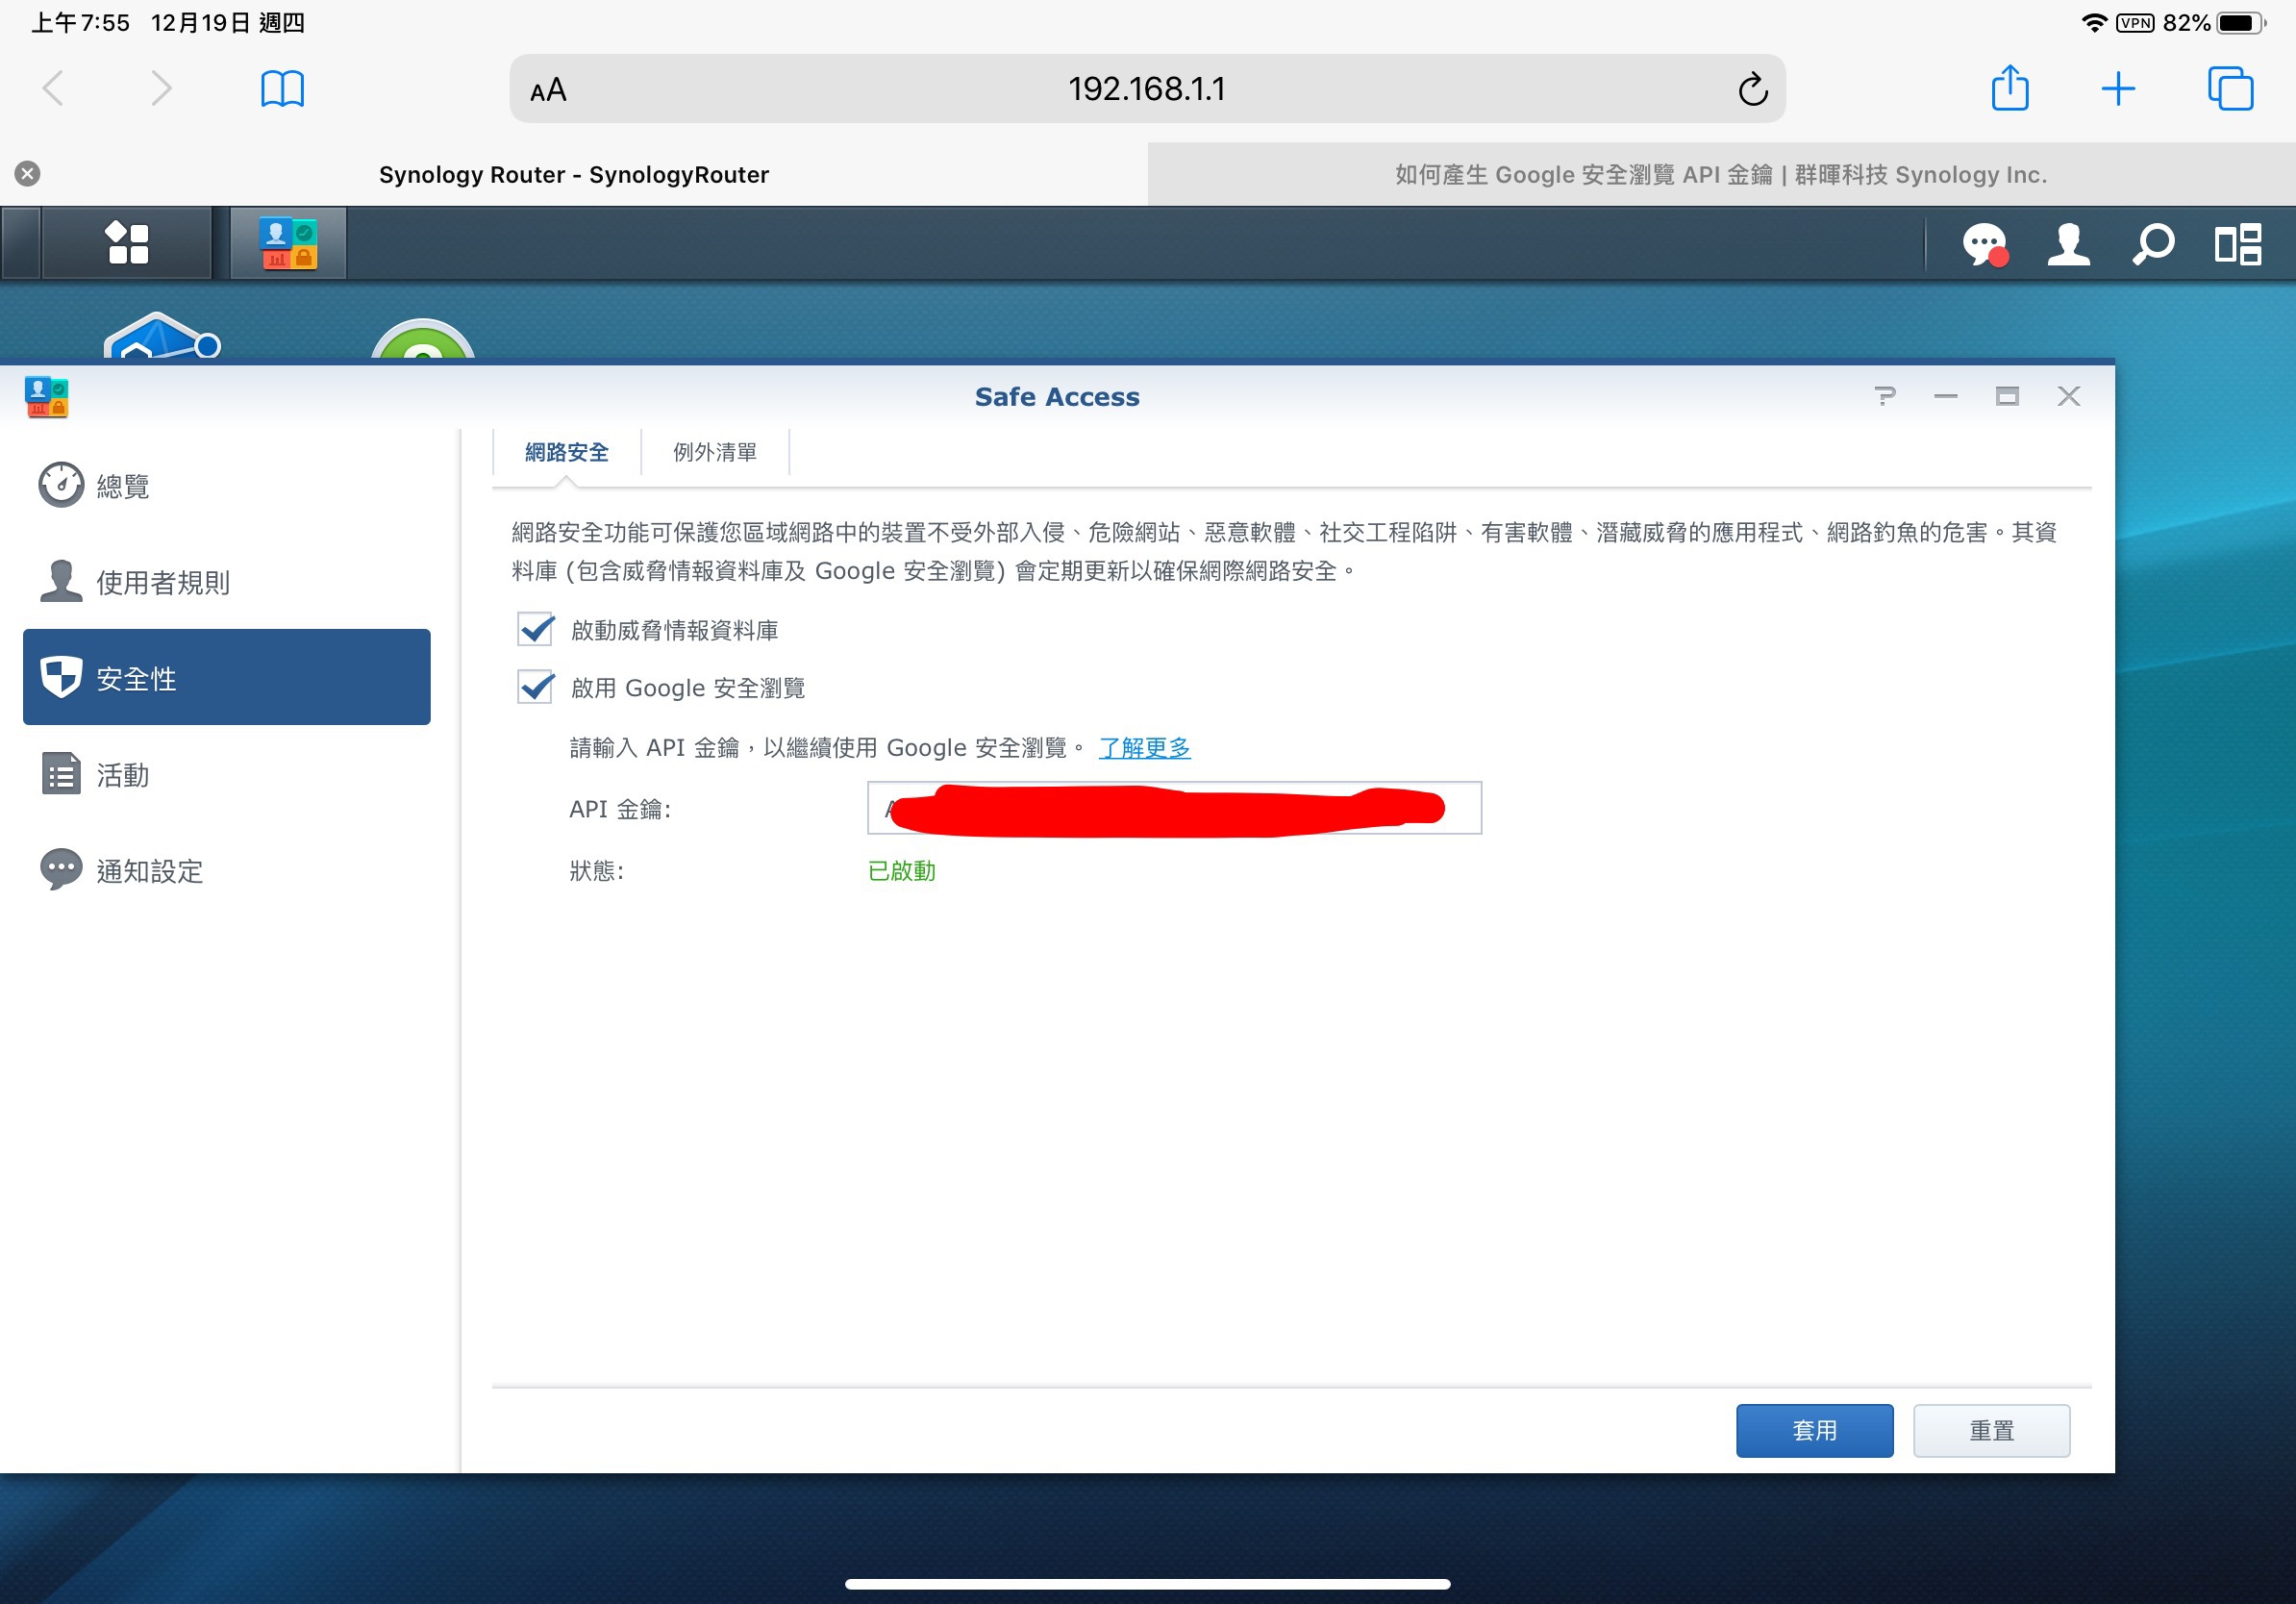2296x1604 pixels.
Task: Switch to 網路安全 tab
Action: click(x=567, y=452)
